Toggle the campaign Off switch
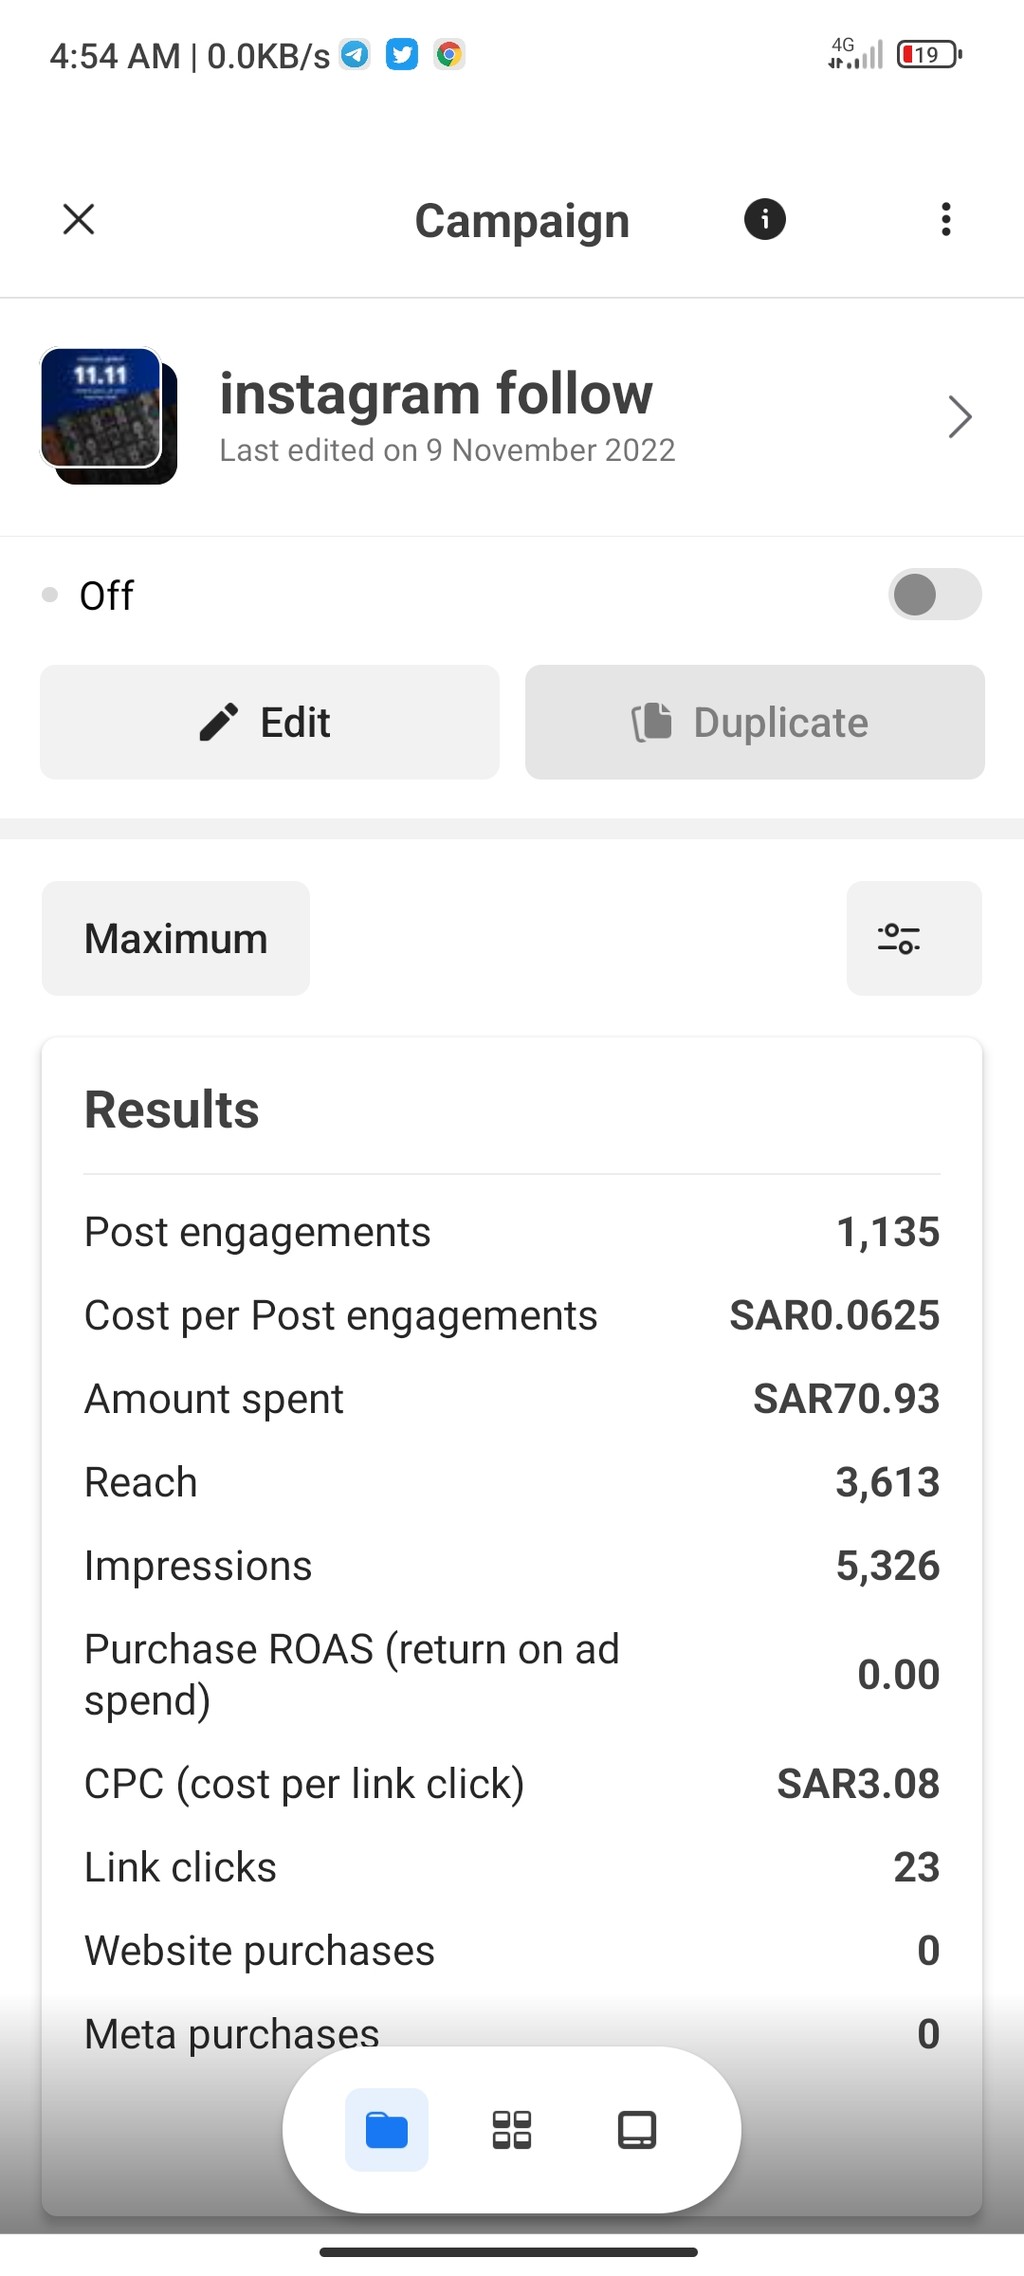 pos(935,595)
